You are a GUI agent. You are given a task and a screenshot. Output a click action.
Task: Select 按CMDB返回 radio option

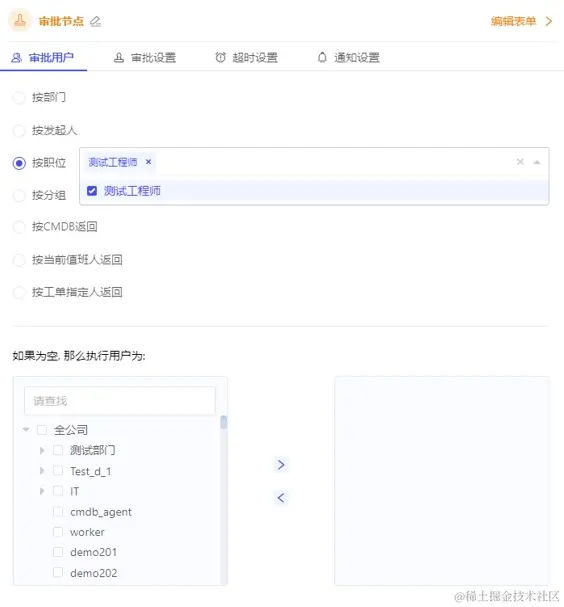pyautogui.click(x=19, y=227)
